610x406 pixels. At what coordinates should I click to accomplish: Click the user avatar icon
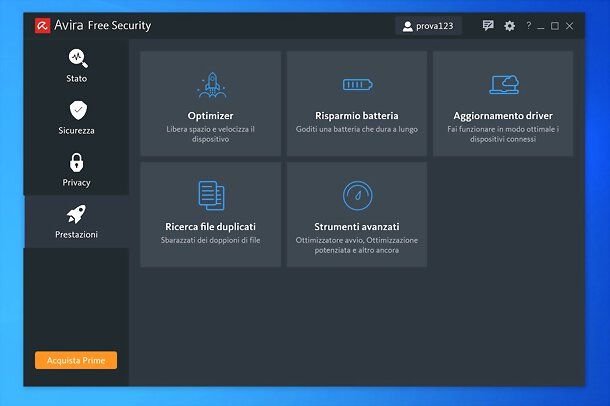[x=407, y=26]
